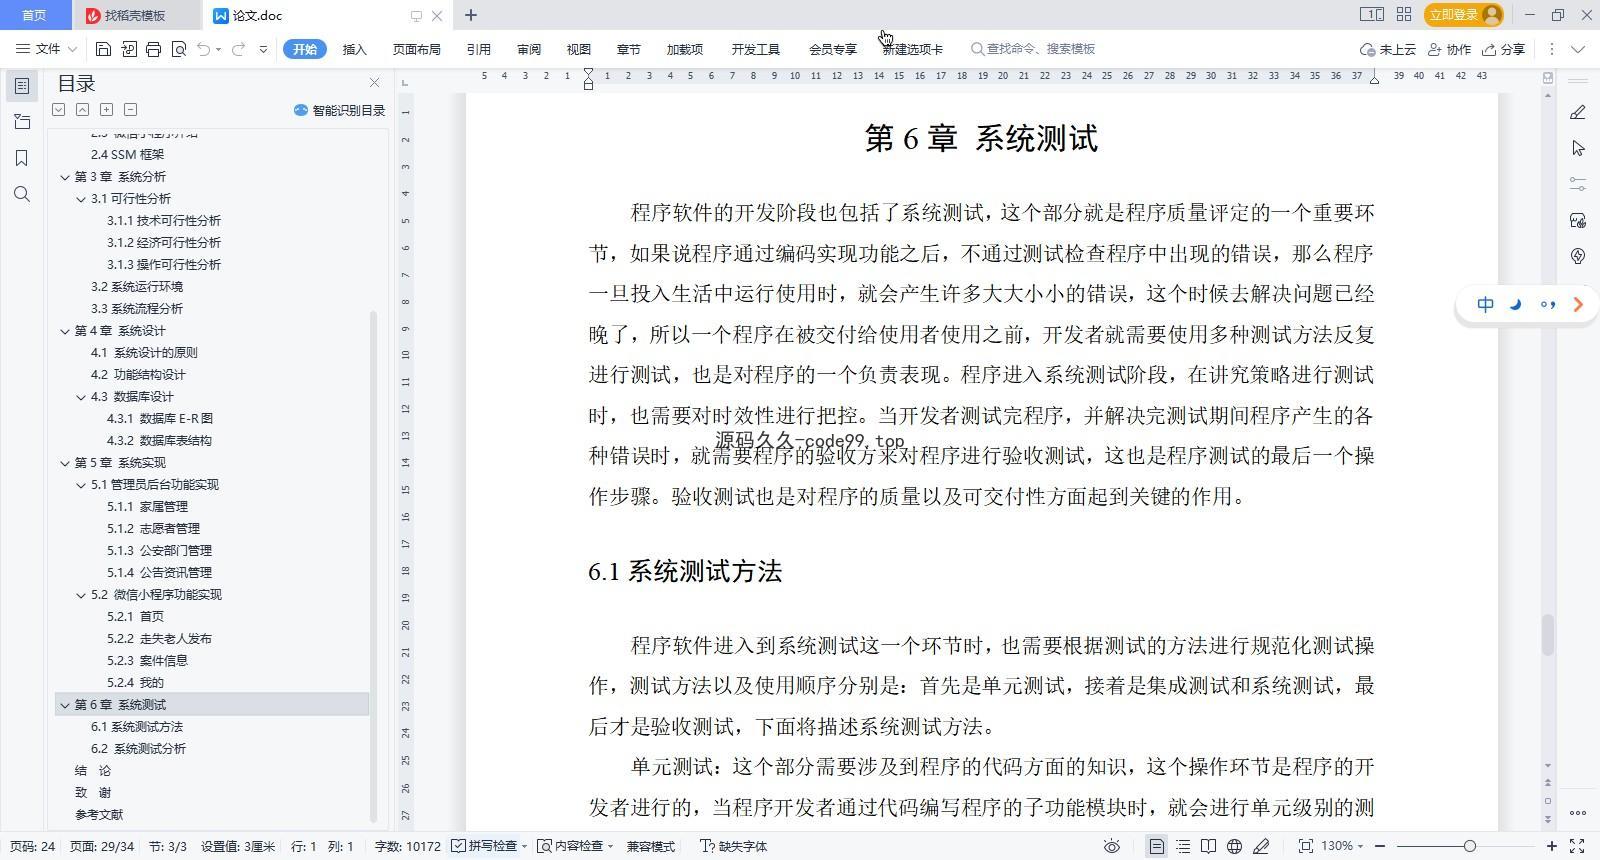Image resolution: width=1600 pixels, height=860 pixels.
Task: Open the outline/TOC panel icon in left sidebar
Action: click(x=22, y=86)
